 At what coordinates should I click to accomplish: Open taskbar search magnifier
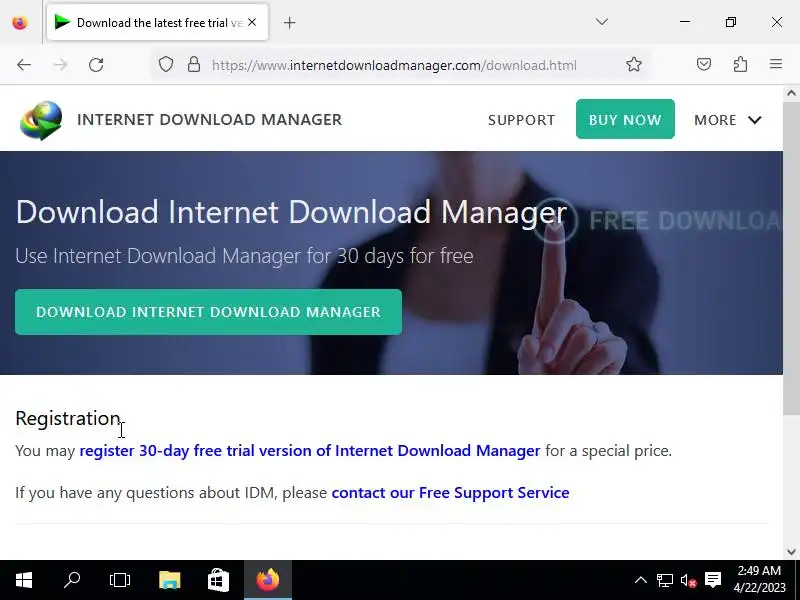(x=72, y=580)
